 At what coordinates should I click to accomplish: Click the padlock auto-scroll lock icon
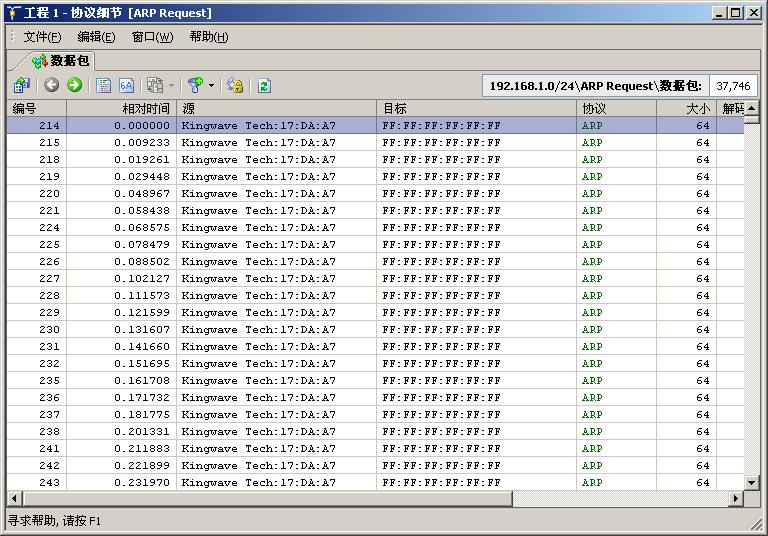point(235,86)
